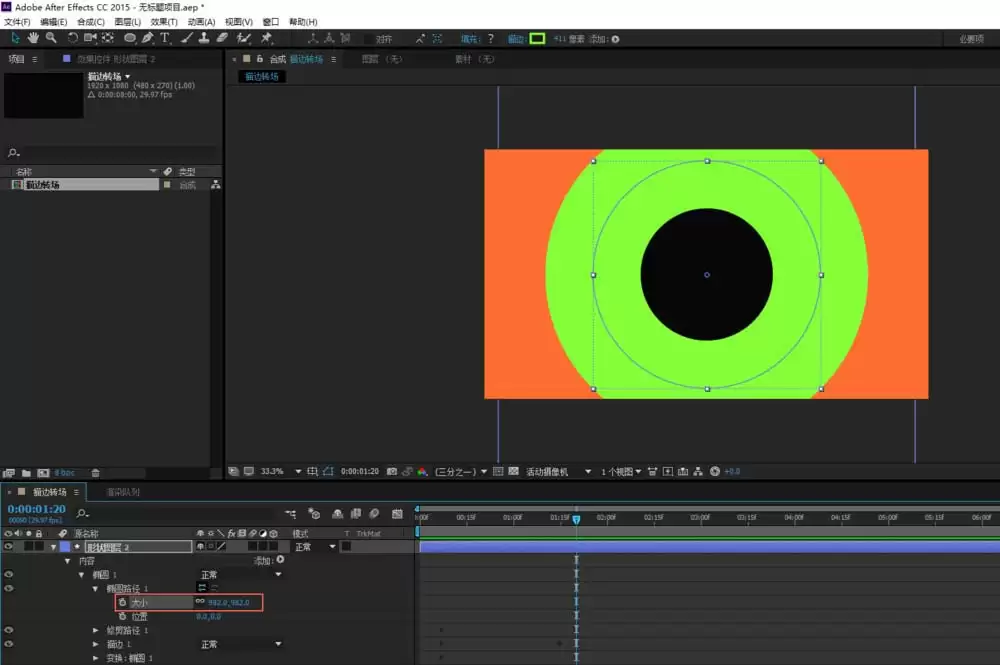Toggle the size stopwatch keyframe icon

tap(122, 602)
